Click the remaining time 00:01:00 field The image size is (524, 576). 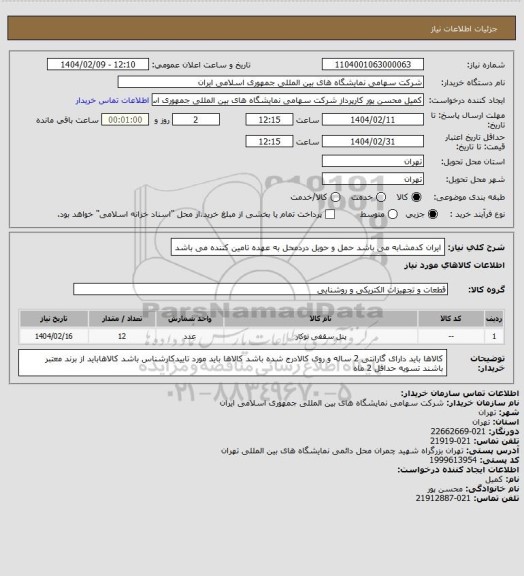click(125, 120)
